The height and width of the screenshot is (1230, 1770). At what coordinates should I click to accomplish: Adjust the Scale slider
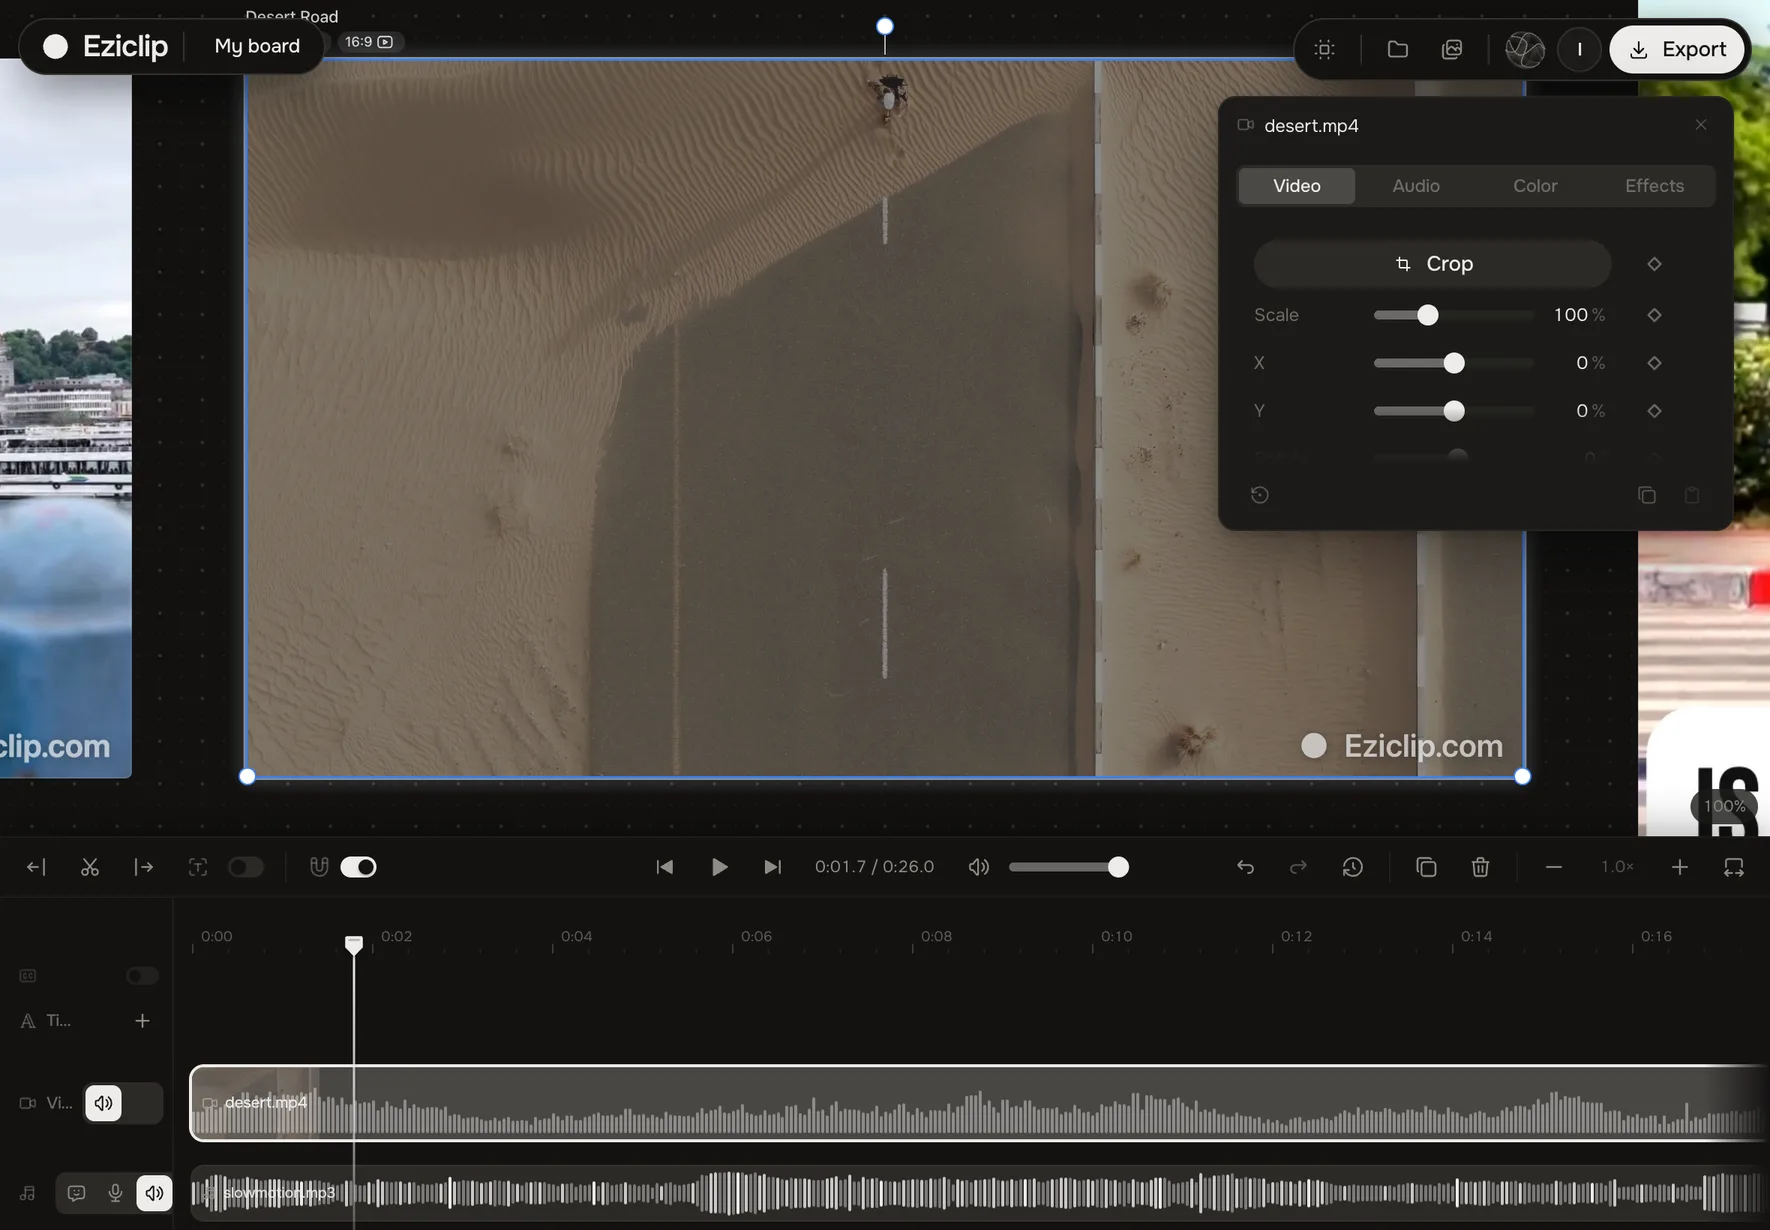pos(1452,315)
